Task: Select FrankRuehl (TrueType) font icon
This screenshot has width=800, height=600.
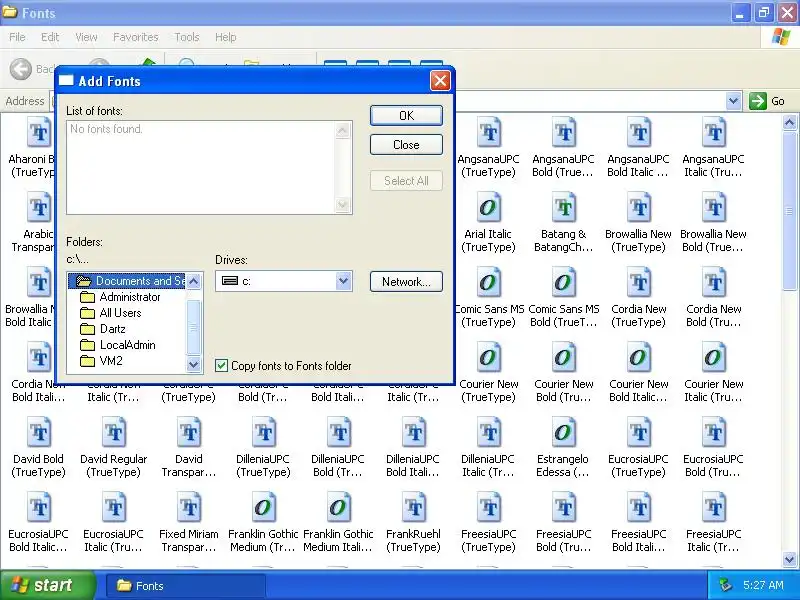Action: pyautogui.click(x=413, y=508)
